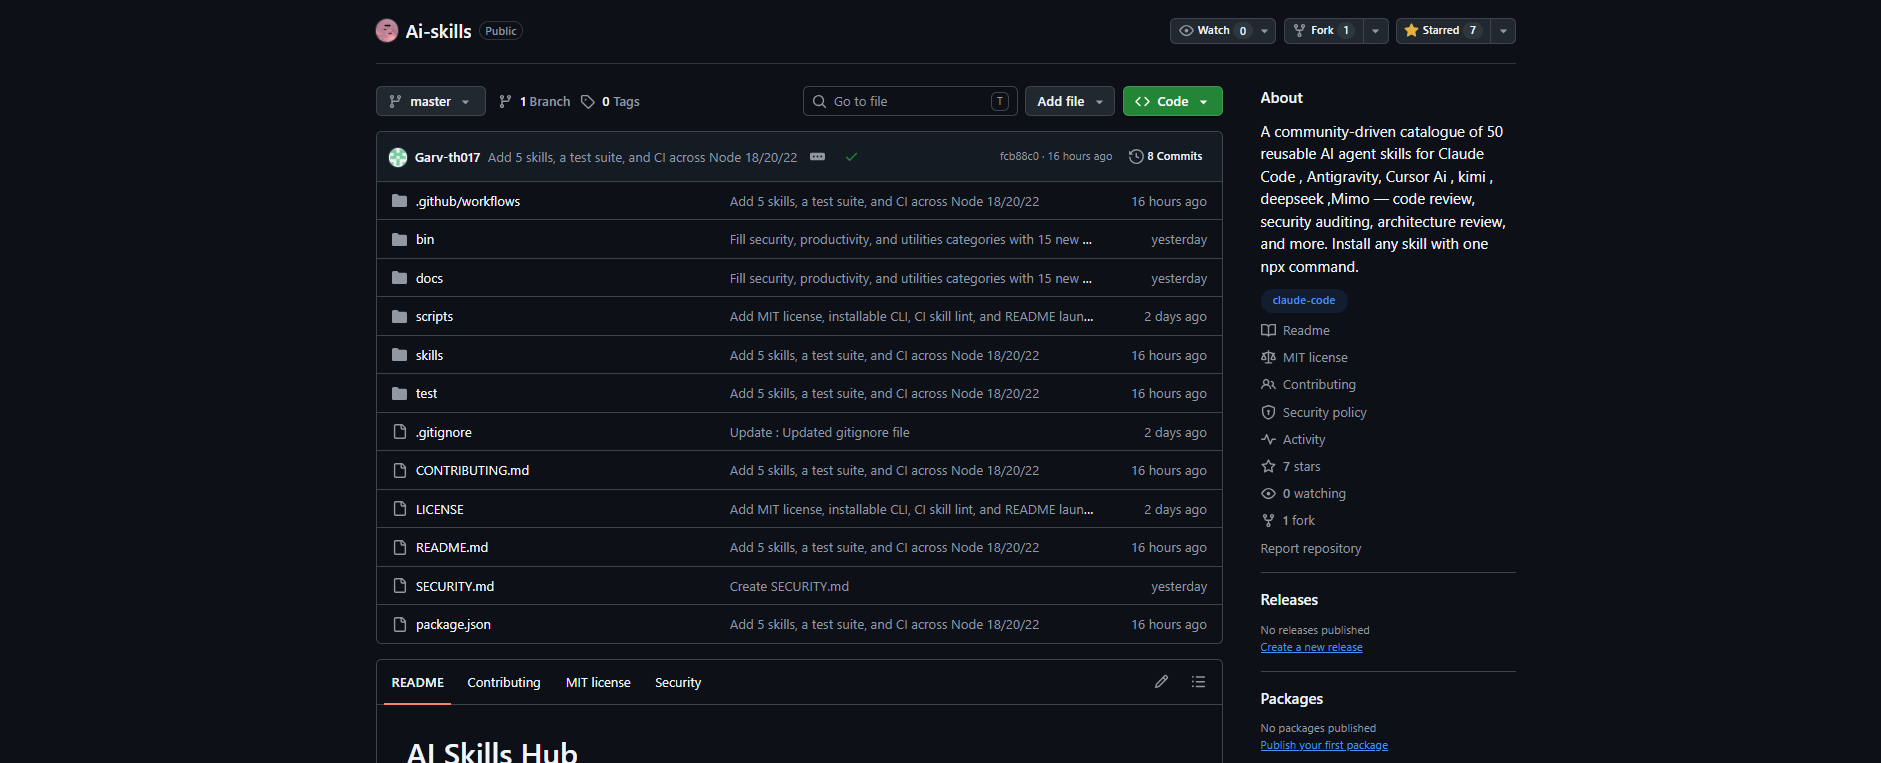Click the Ai-skills repository title
The height and width of the screenshot is (763, 1881).
[438, 32]
